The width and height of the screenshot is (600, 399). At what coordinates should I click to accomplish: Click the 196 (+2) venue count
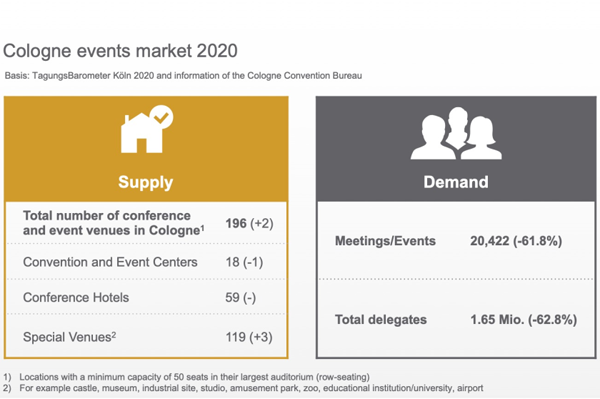point(249,223)
